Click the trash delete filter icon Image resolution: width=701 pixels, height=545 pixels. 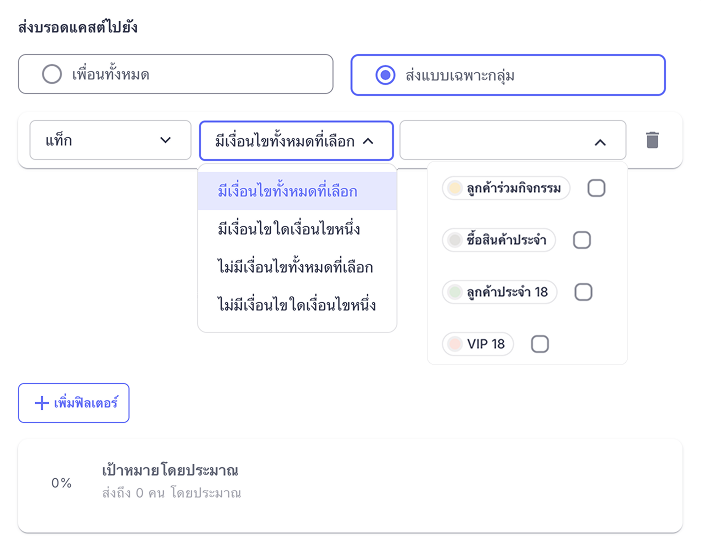pyautogui.click(x=652, y=140)
